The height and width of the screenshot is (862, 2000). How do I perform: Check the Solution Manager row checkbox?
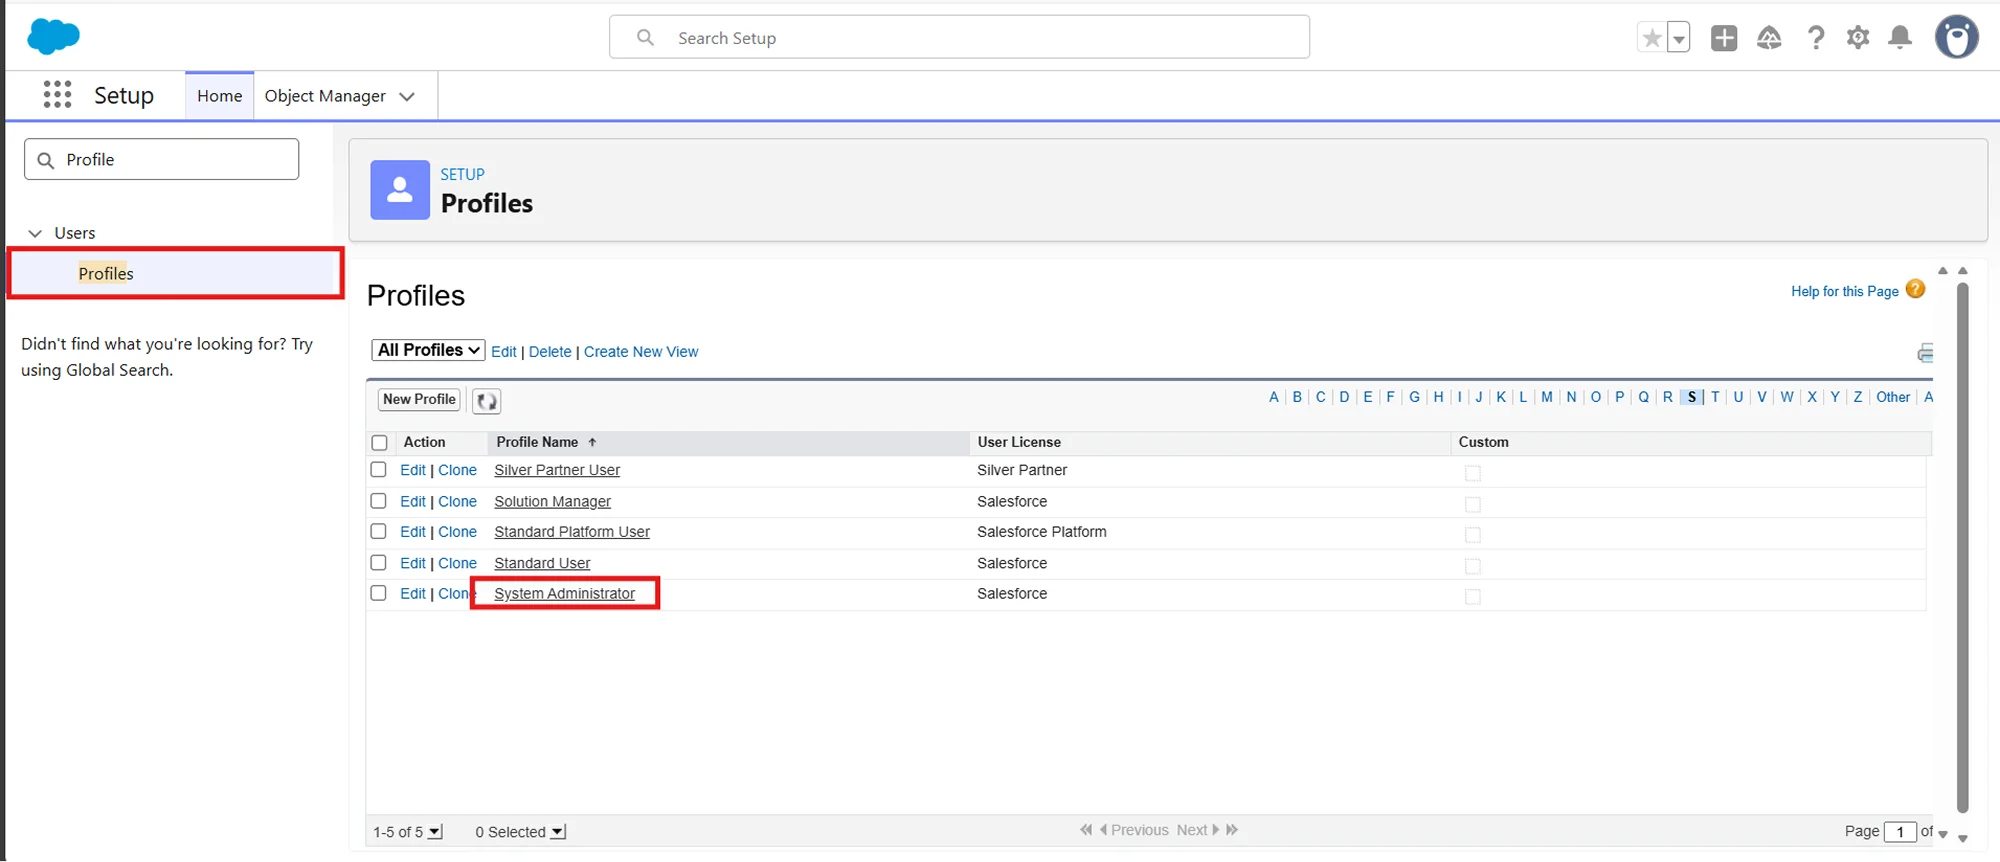click(x=378, y=500)
